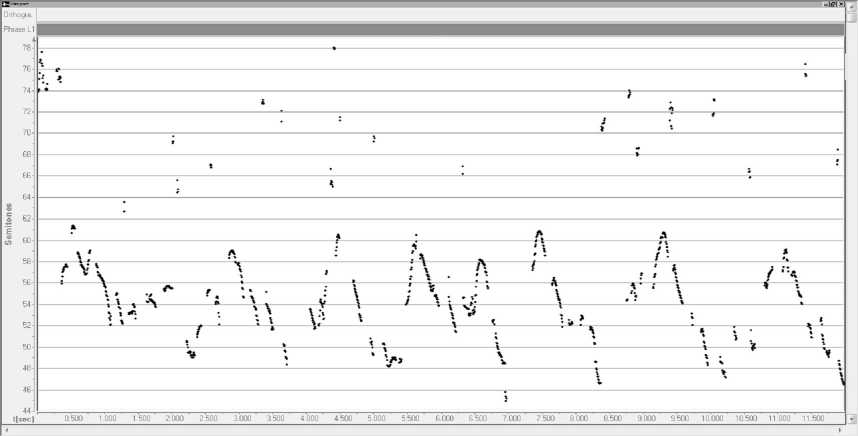Click the 44 semitone axis value
This screenshot has height=436, width=858.
27,411
